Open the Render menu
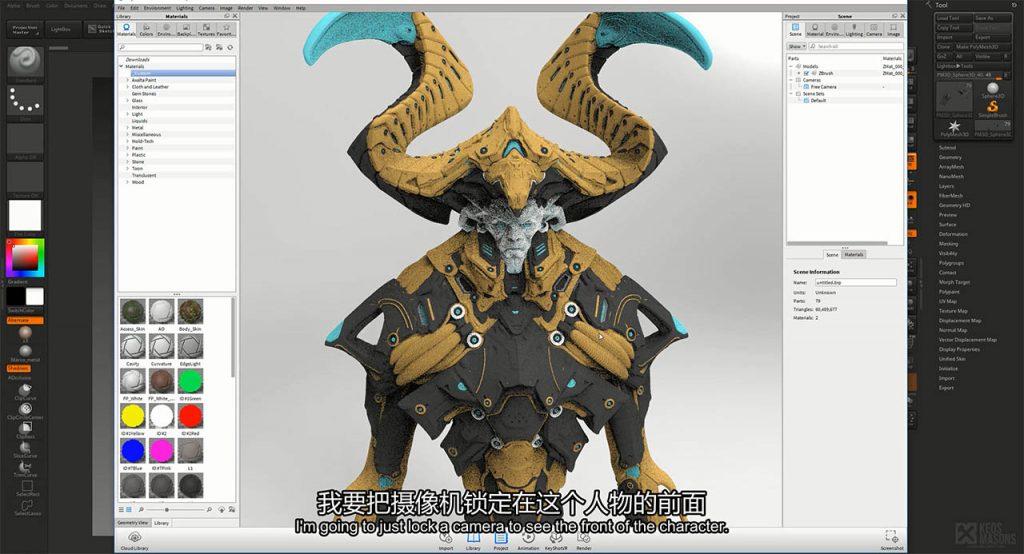The width and height of the screenshot is (1024, 554). tap(246, 8)
